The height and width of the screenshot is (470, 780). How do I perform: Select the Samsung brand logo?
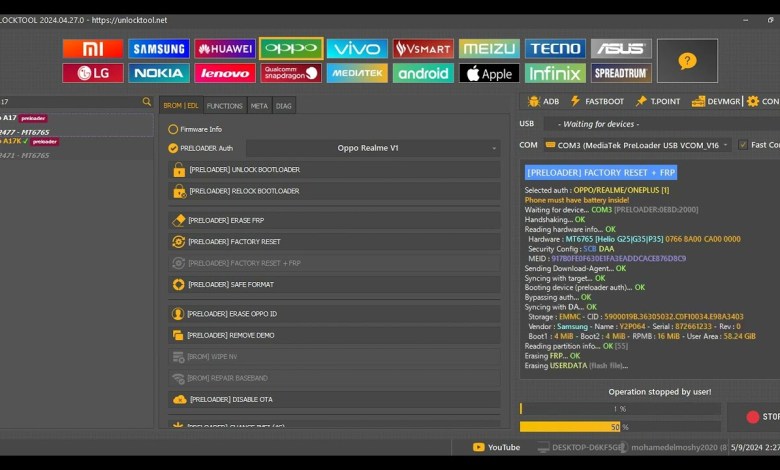(159, 49)
